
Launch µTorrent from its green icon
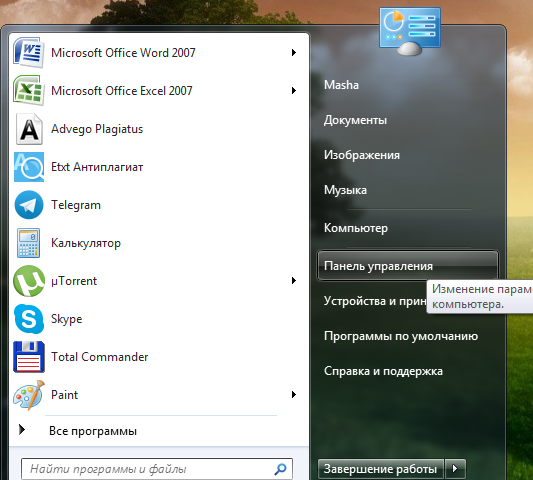tap(29, 281)
